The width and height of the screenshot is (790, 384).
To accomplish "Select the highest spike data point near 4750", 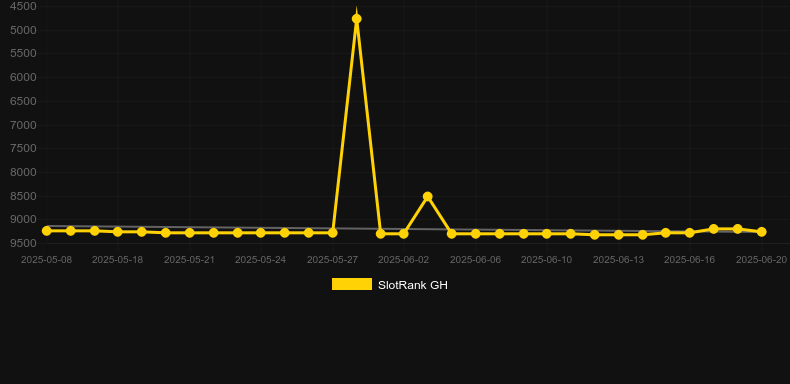I will (357, 19).
